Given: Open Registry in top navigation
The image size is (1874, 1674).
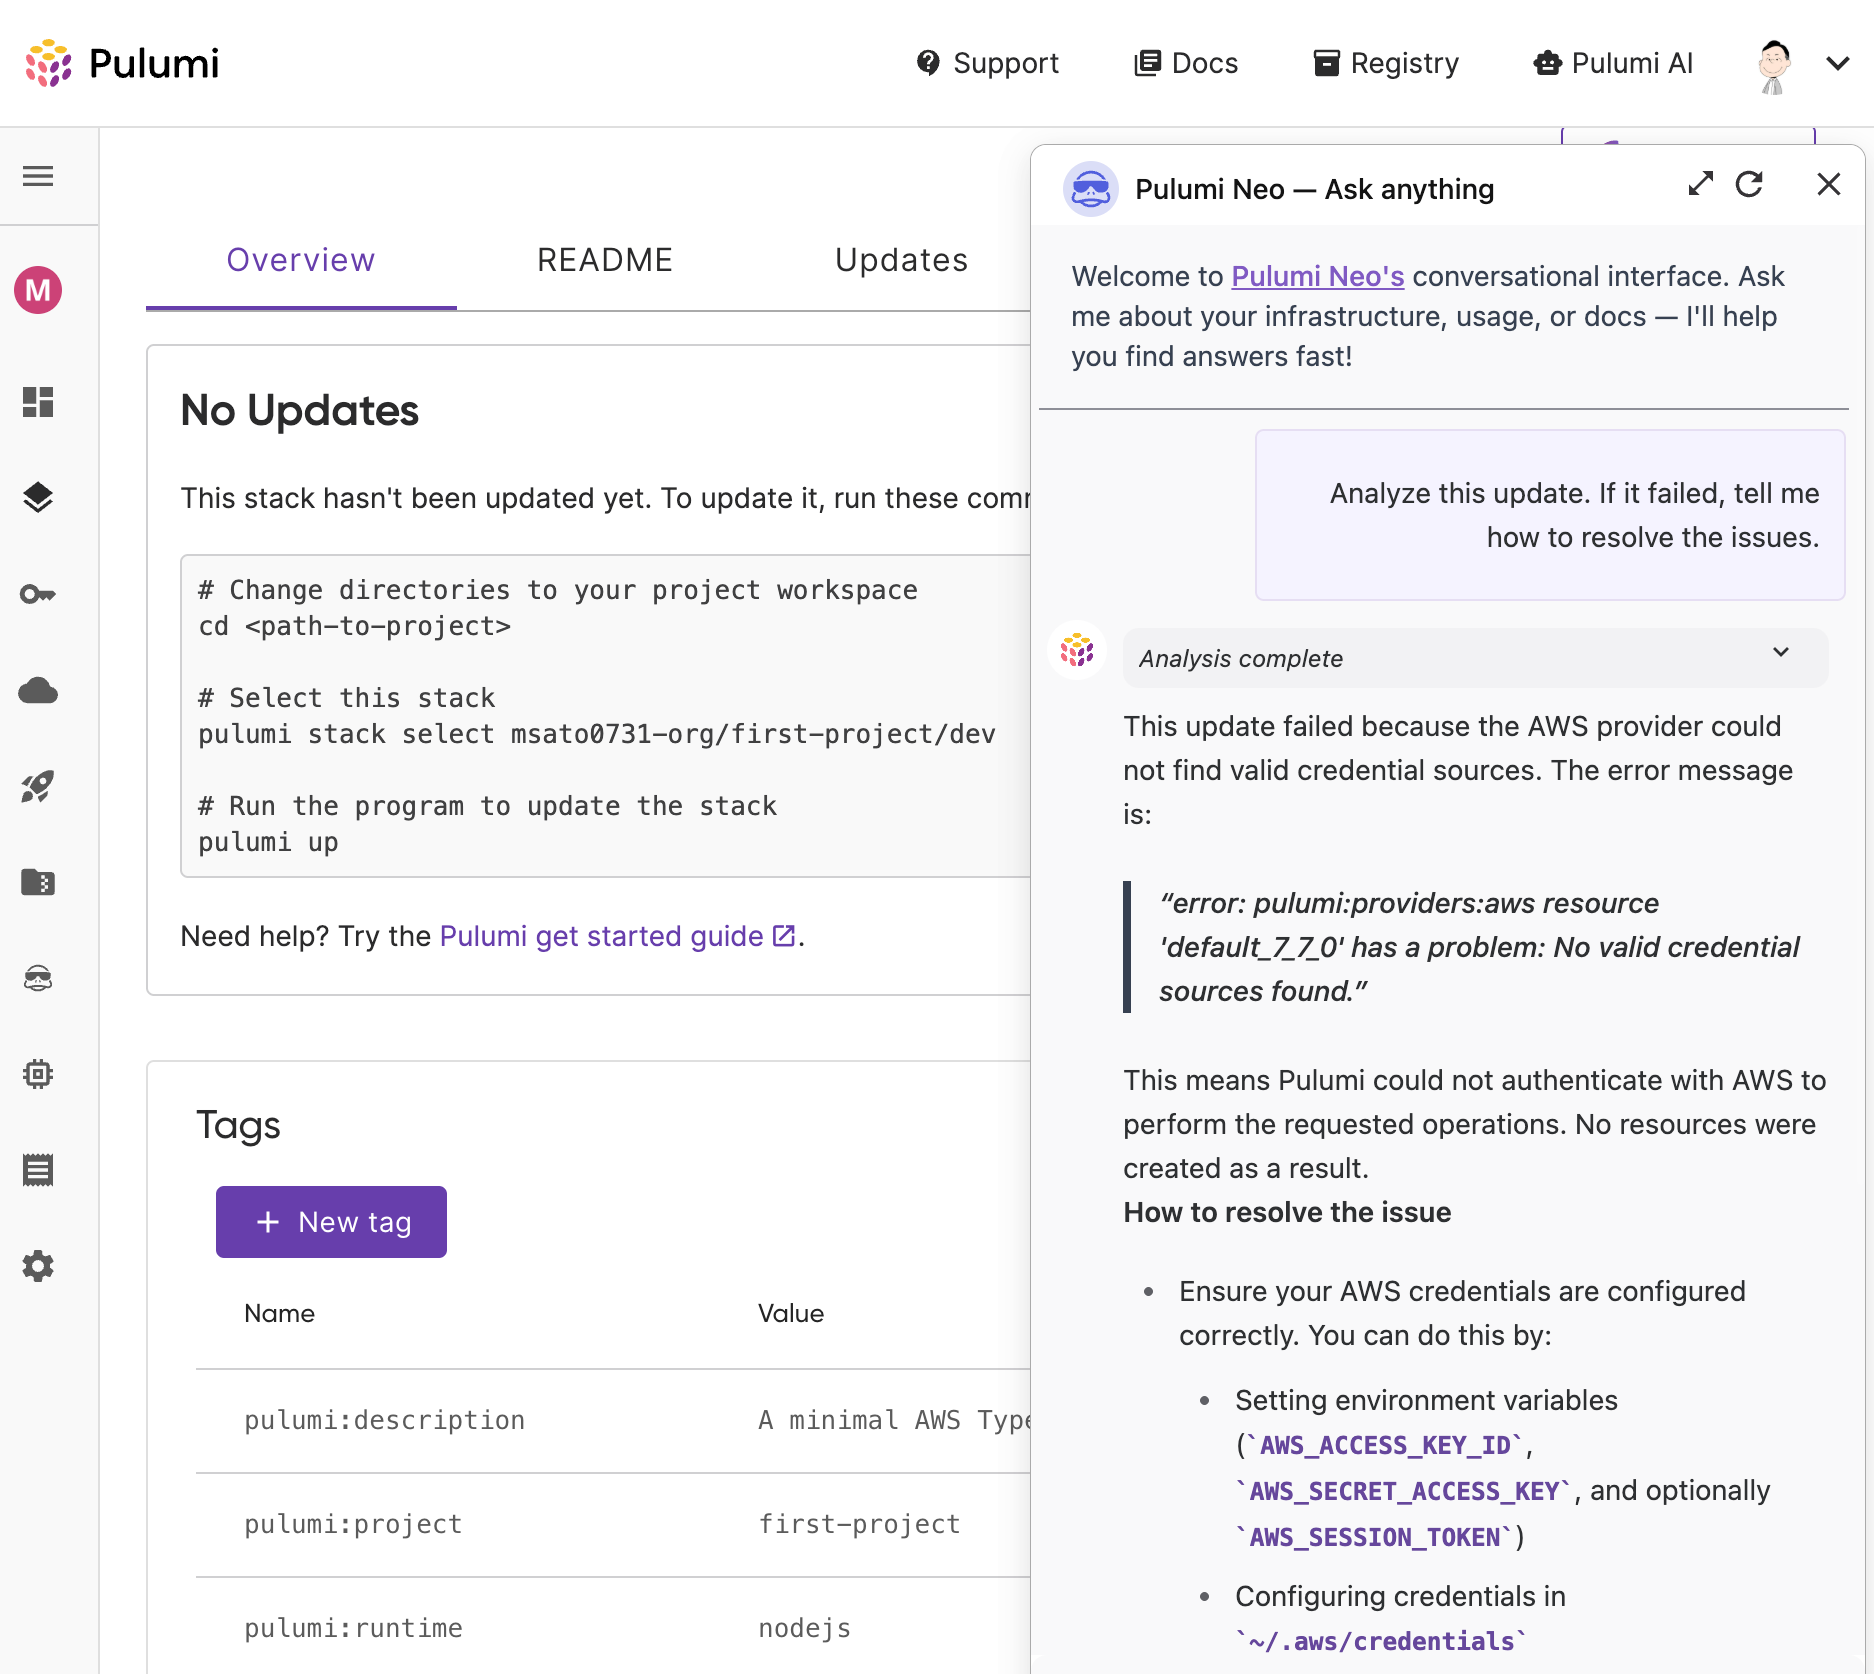Looking at the screenshot, I should [1386, 63].
